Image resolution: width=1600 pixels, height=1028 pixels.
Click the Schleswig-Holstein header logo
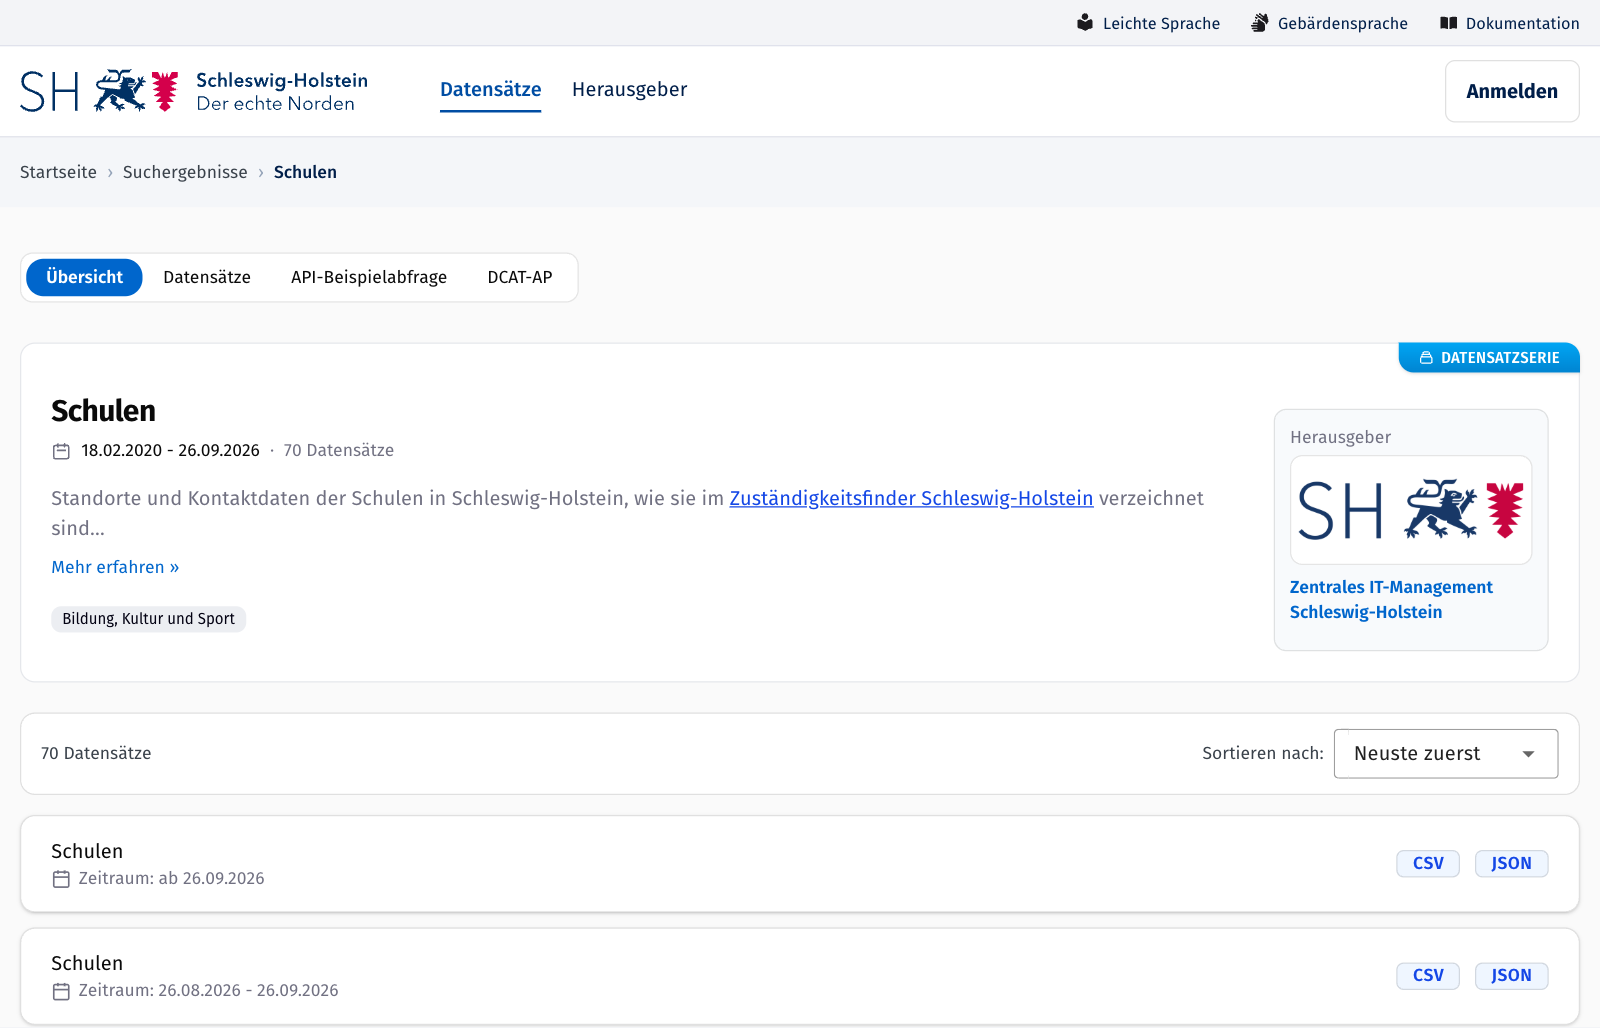coord(194,91)
